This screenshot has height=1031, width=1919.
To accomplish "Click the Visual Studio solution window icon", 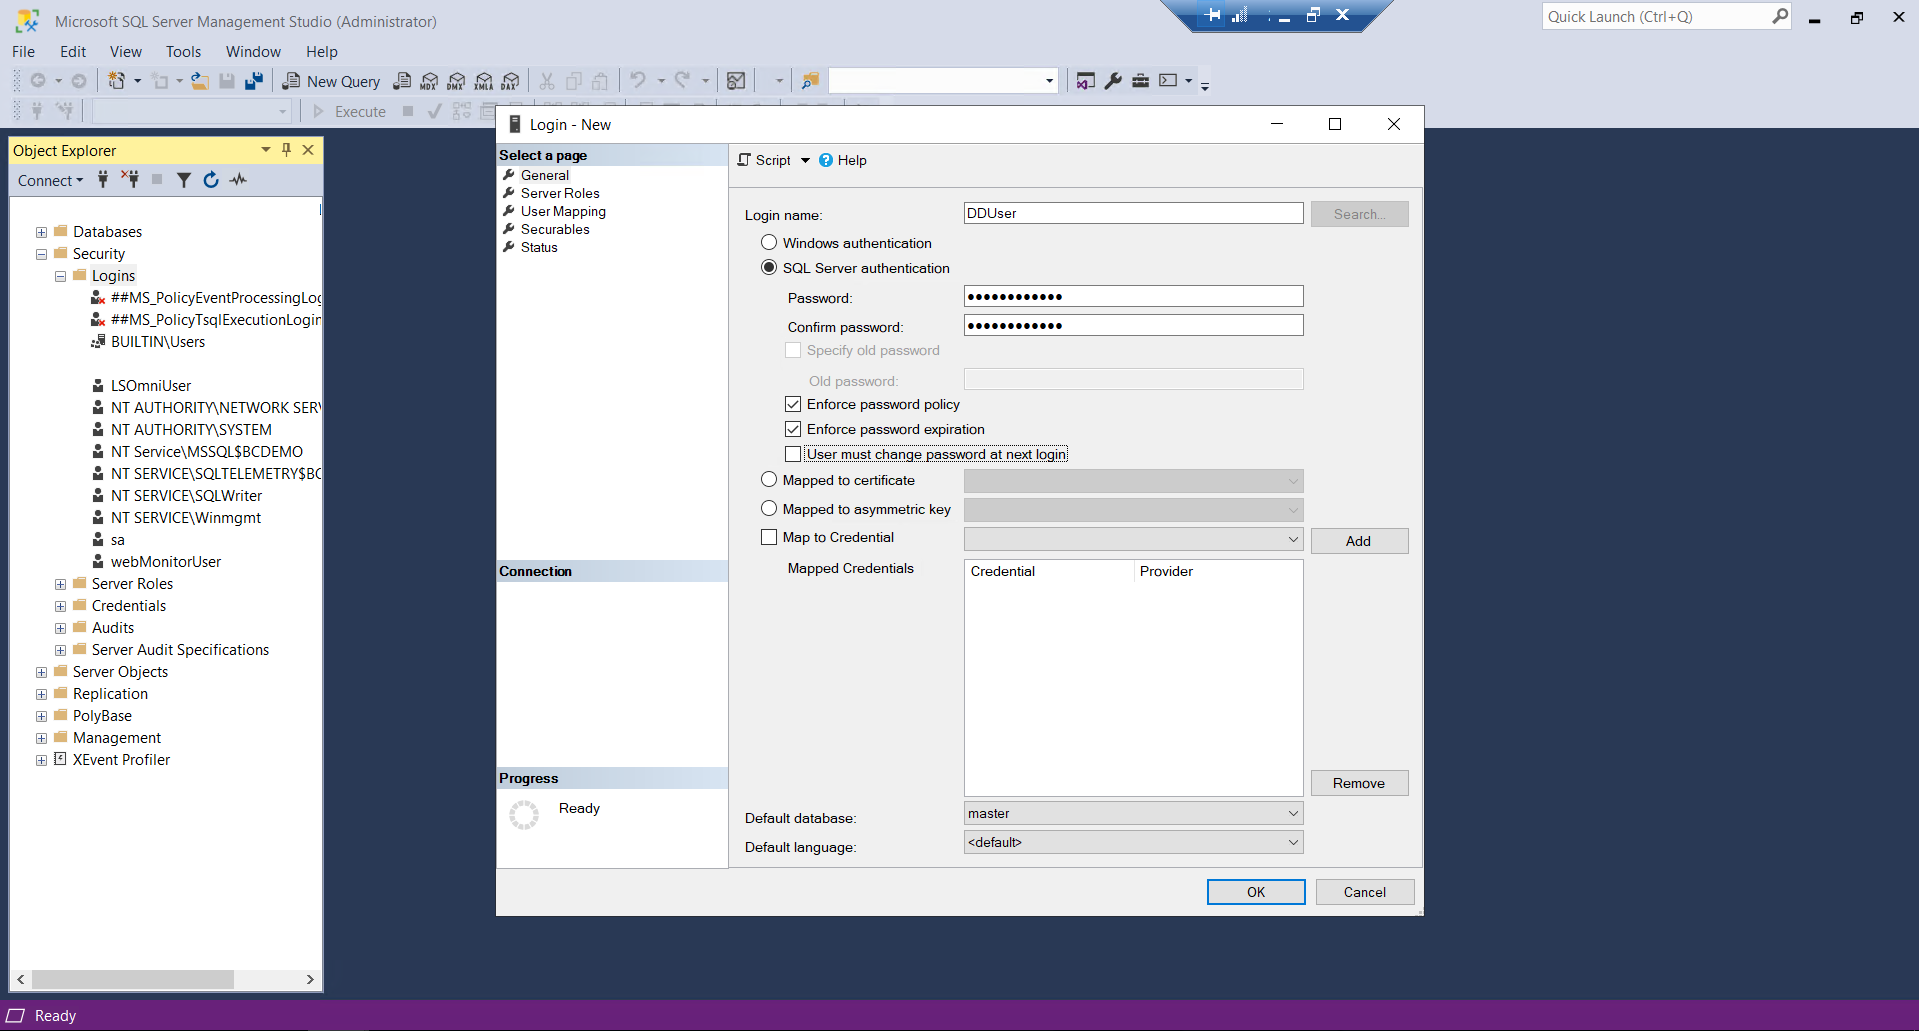I will coord(1086,81).
